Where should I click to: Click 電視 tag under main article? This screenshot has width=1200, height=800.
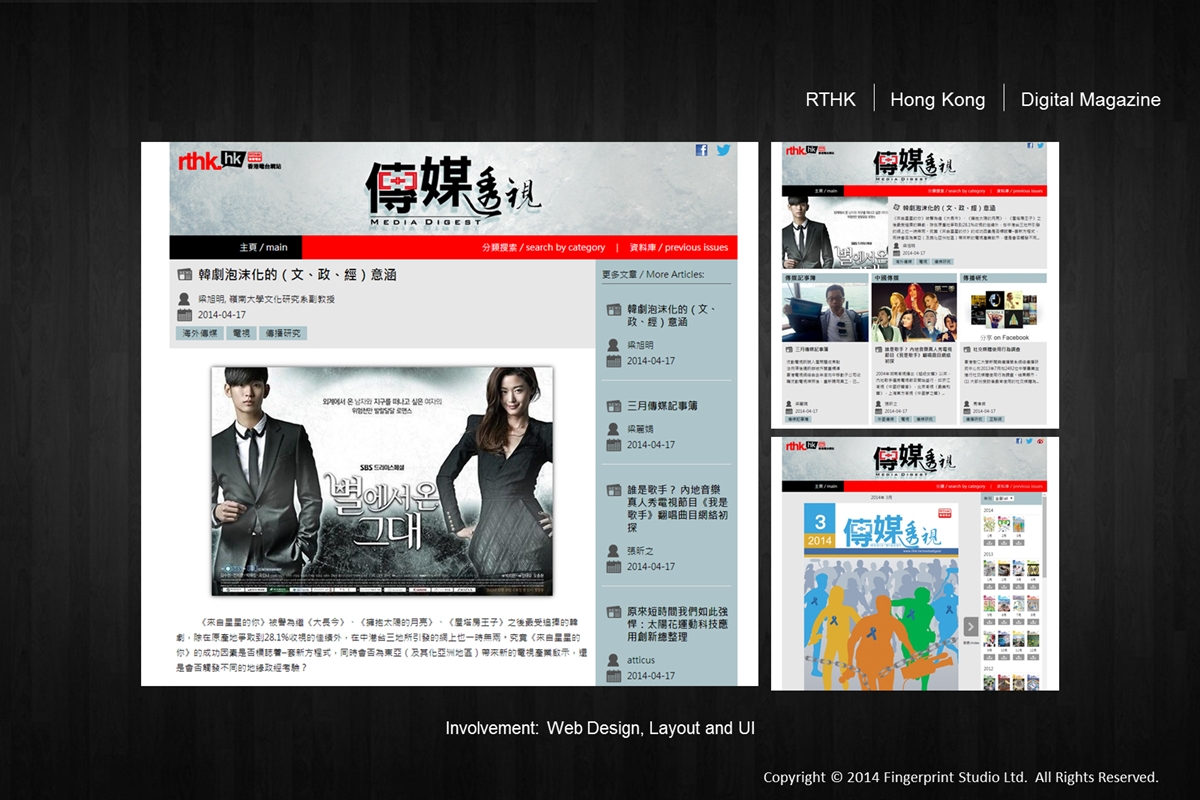(242, 333)
